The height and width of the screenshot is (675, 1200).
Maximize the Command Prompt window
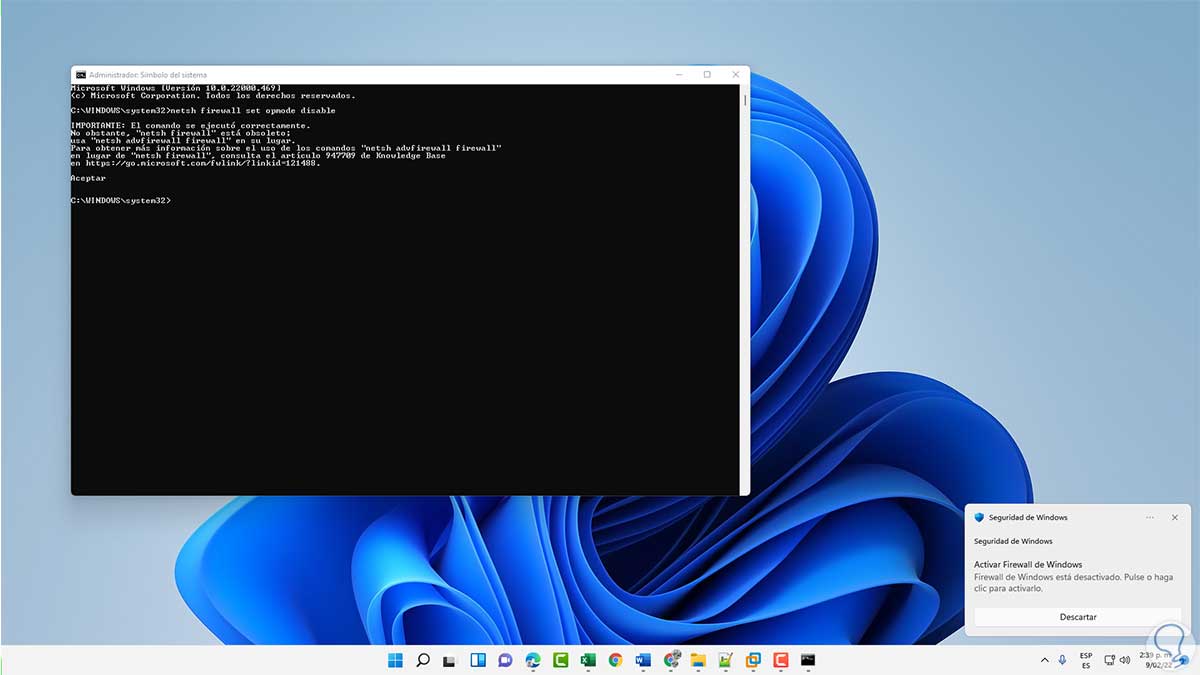[x=707, y=74]
